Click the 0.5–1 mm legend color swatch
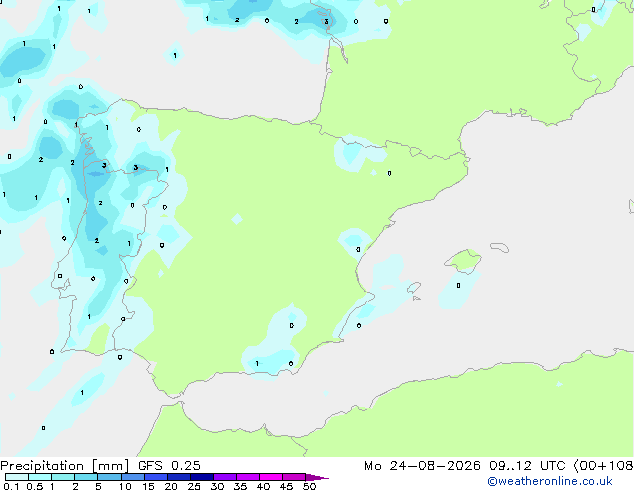Viewport: 634px width, 490px height. [40, 477]
